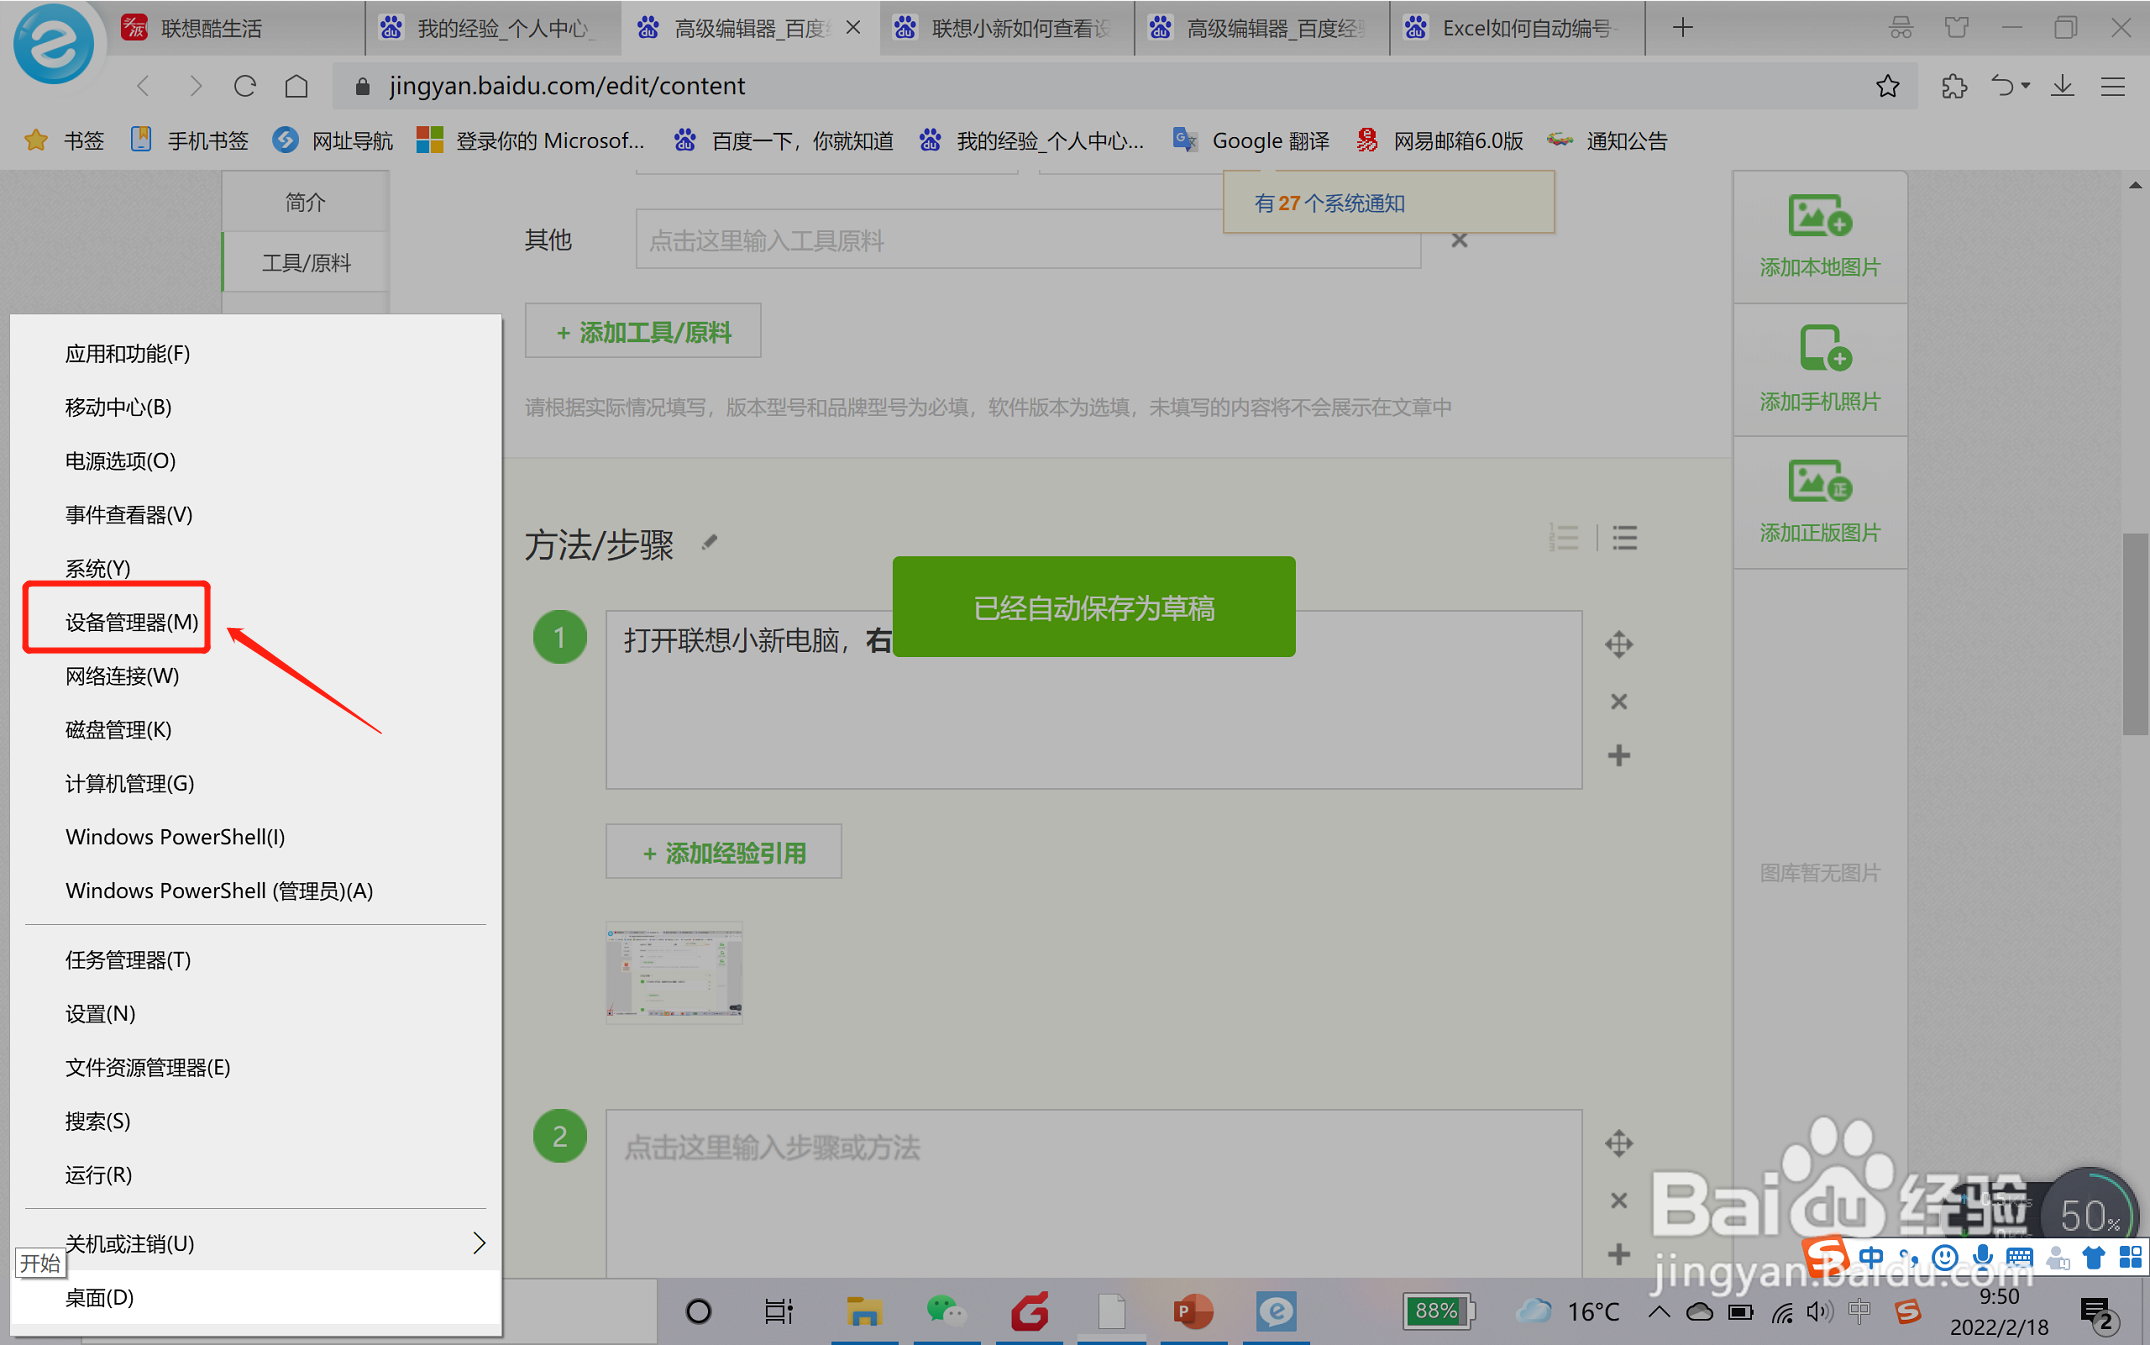Click the add local image icon
The height and width of the screenshot is (1345, 2150).
[x=1819, y=217]
